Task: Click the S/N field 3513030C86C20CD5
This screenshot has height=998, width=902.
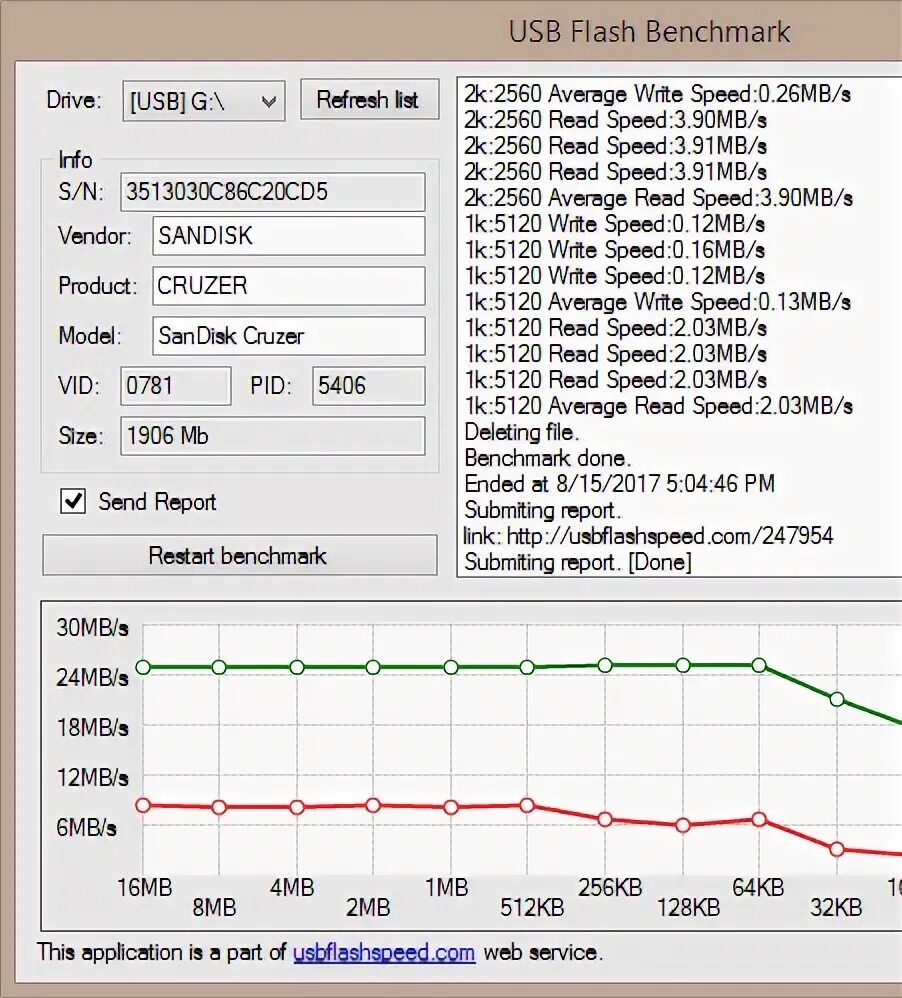Action: [272, 192]
